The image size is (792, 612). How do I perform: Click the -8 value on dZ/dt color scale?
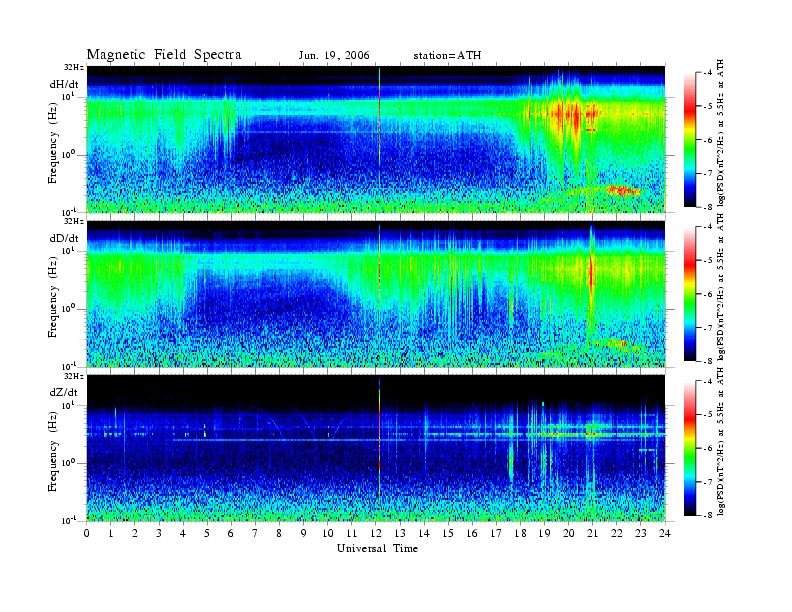click(708, 515)
